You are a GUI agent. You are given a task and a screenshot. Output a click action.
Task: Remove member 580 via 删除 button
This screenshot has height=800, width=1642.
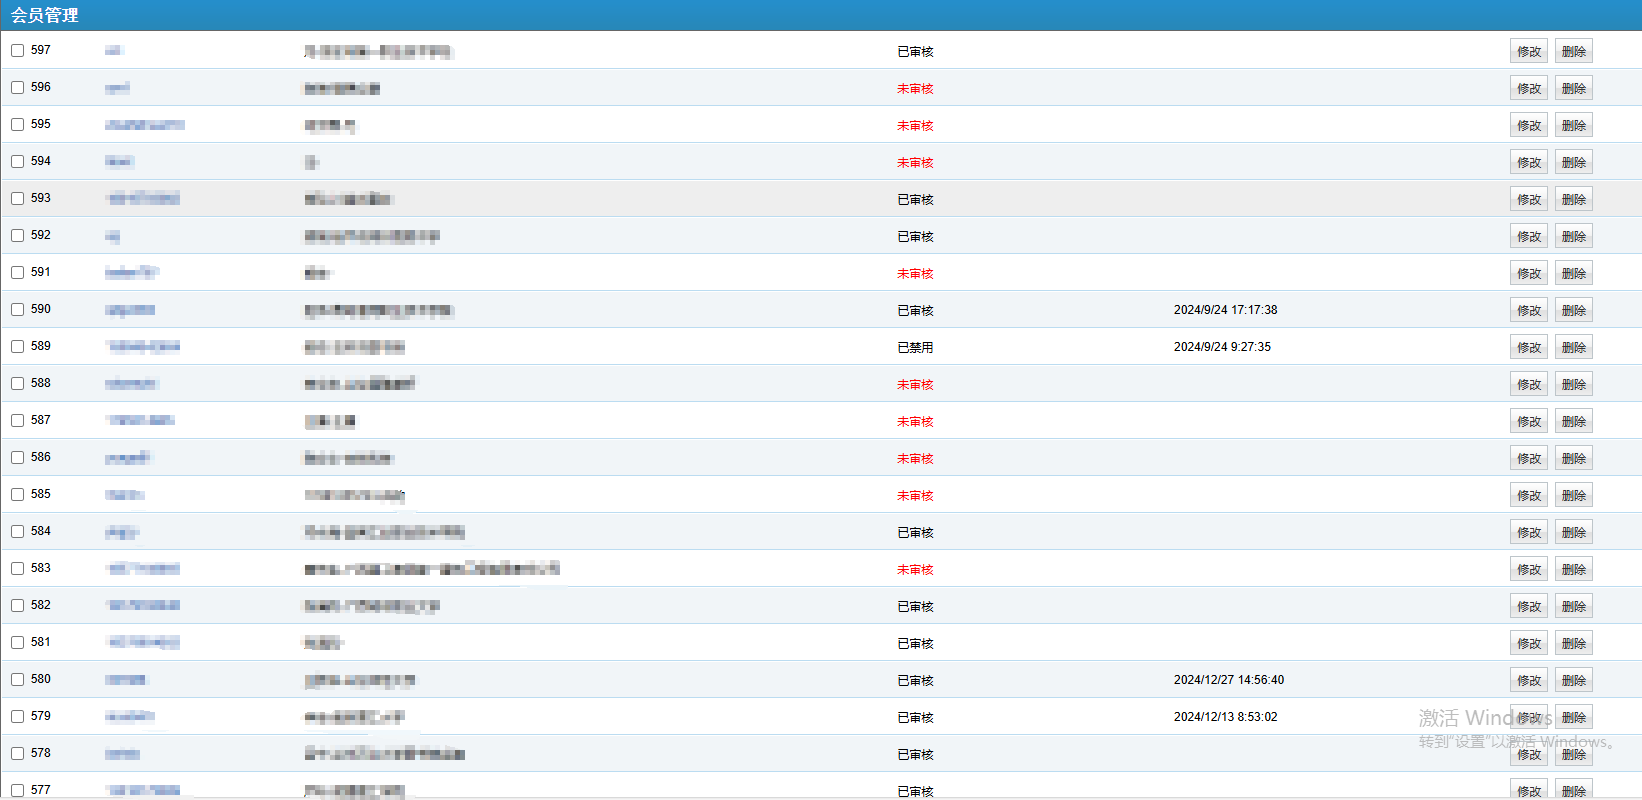point(1573,680)
